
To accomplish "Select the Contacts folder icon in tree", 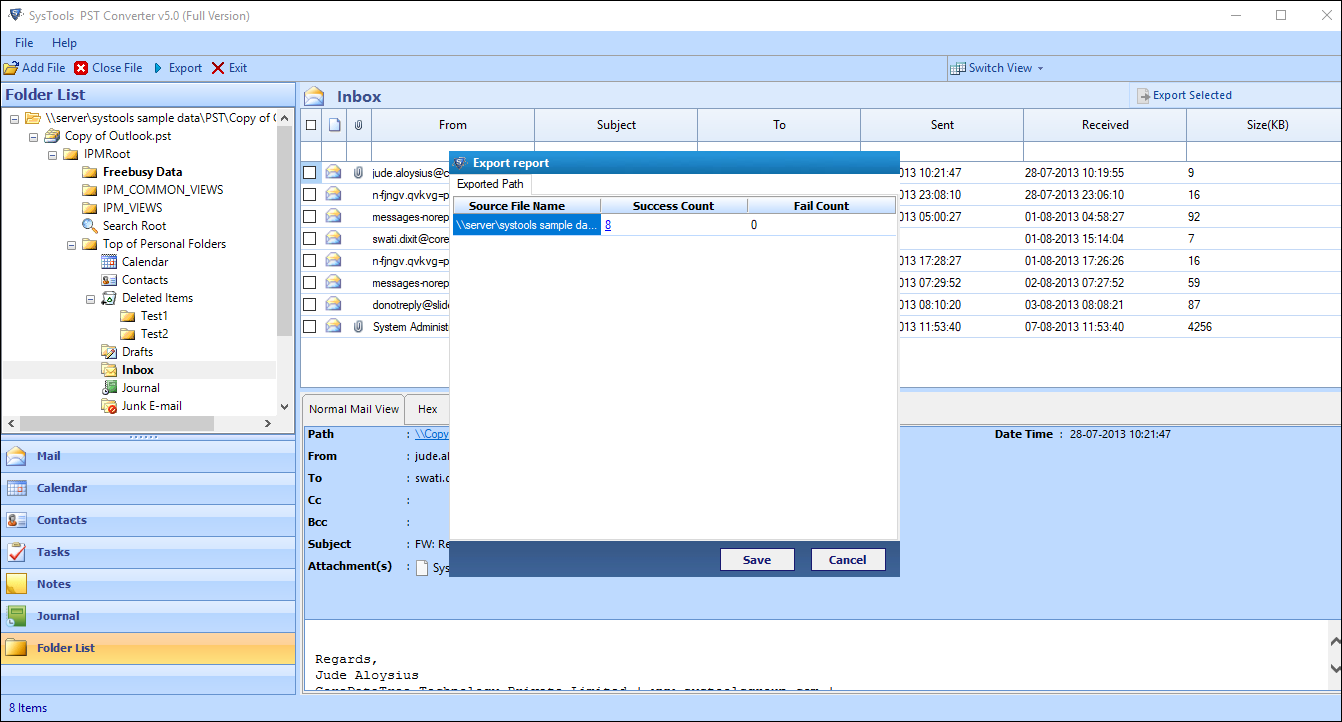I will coord(109,280).
